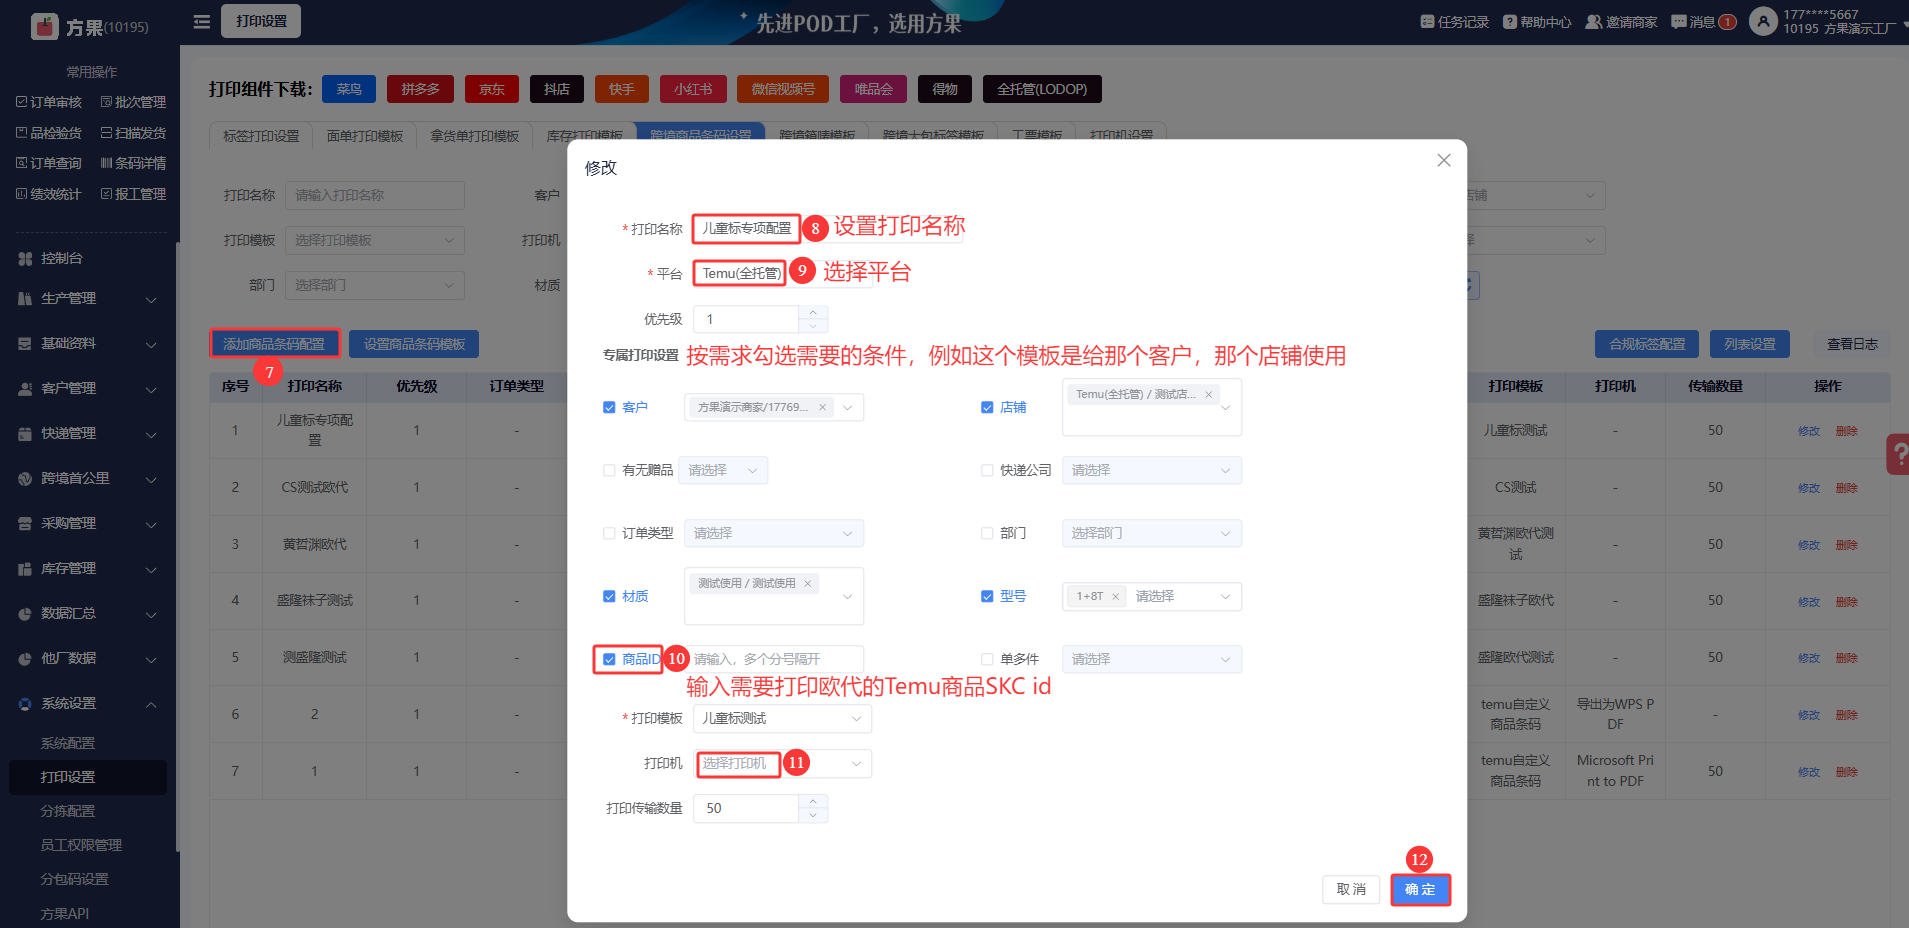Screen dimensions: 1909x928
Task: Click 快递管理 sidebar icon
Action: 25,433
